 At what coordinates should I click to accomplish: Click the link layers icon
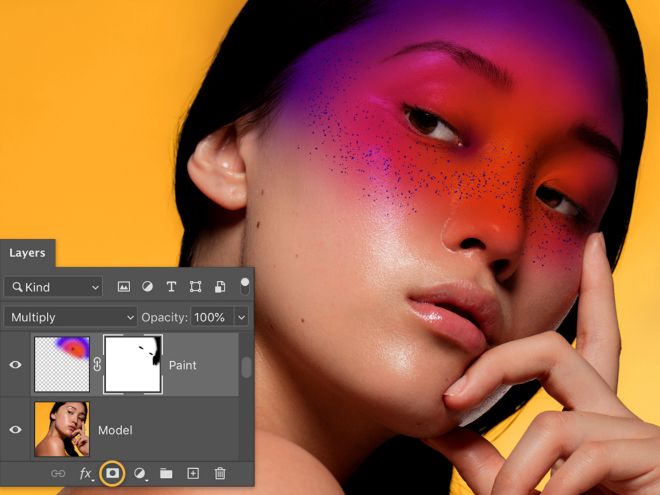point(58,473)
